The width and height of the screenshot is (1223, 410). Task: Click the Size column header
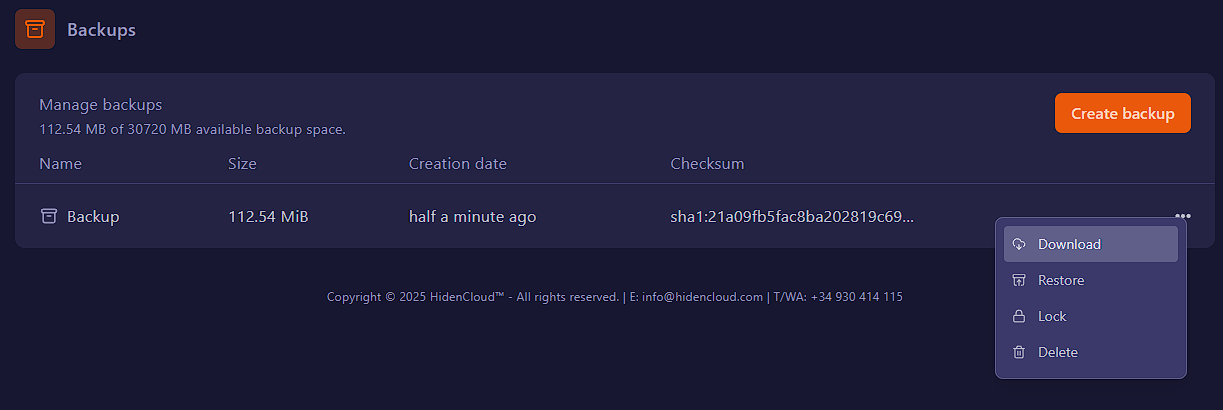click(242, 163)
